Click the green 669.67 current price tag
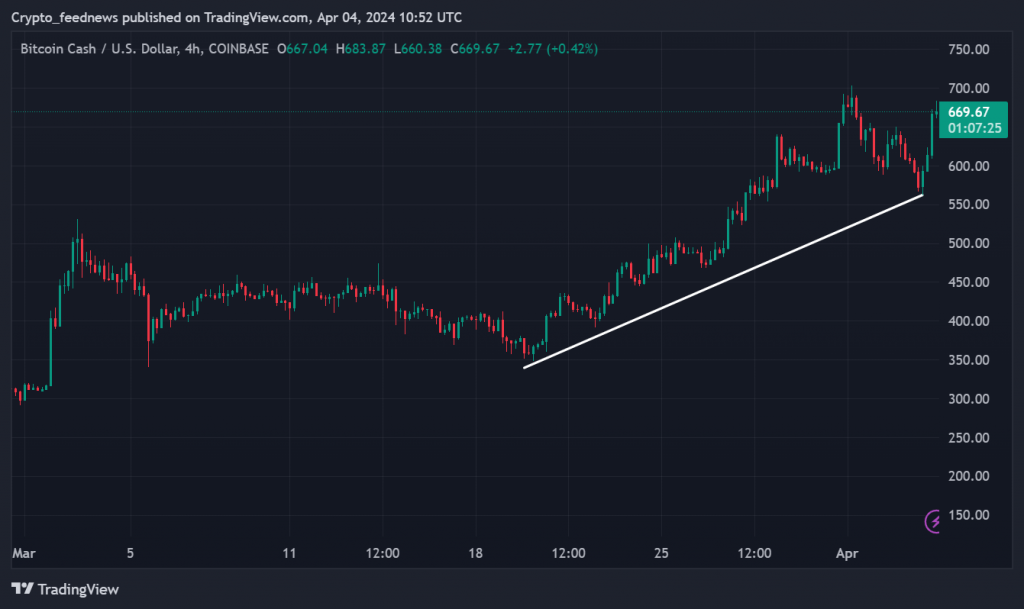This screenshot has width=1024, height=609. [968, 112]
